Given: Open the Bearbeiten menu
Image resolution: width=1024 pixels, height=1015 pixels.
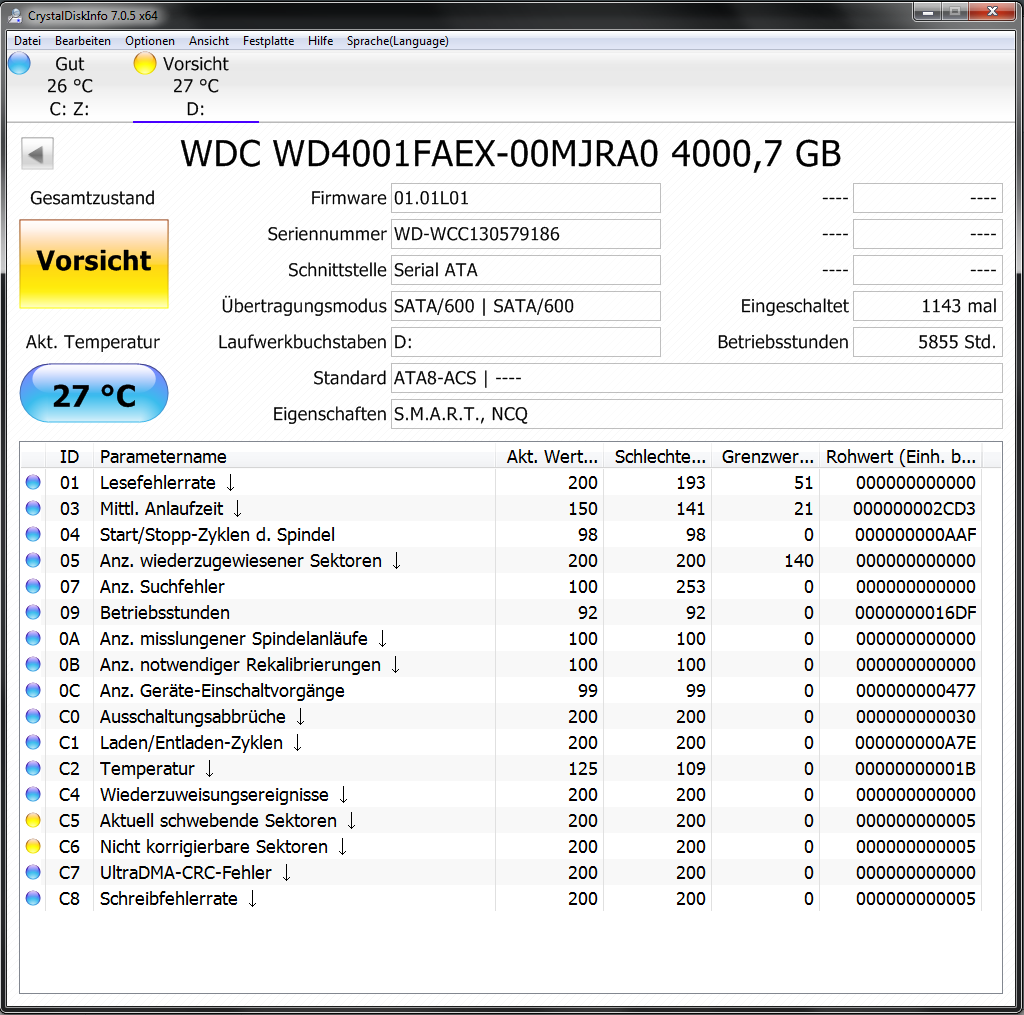Looking at the screenshot, I should (x=83, y=40).
